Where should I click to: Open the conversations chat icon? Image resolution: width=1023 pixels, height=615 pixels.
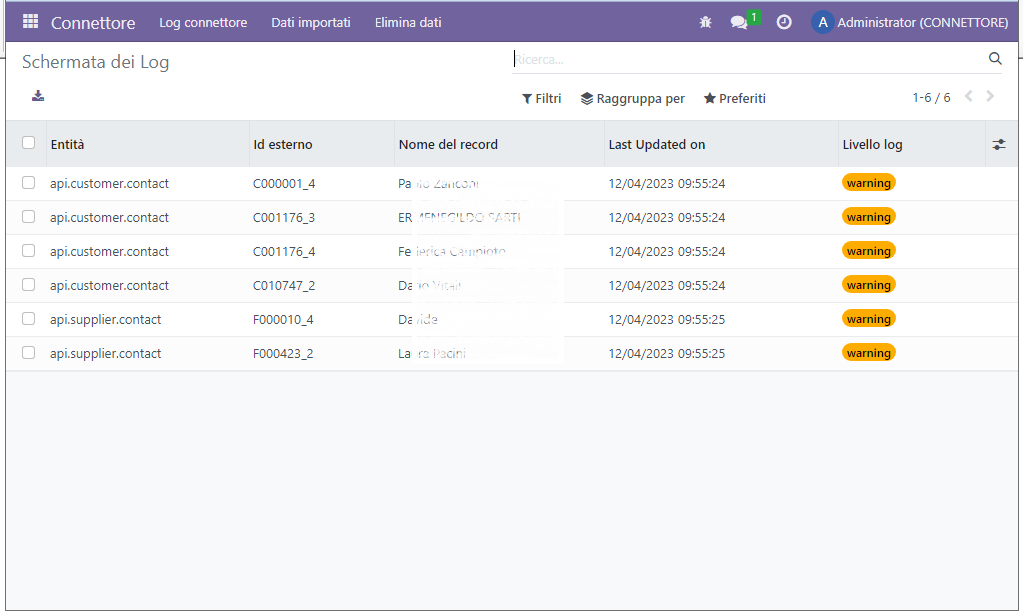tap(739, 22)
